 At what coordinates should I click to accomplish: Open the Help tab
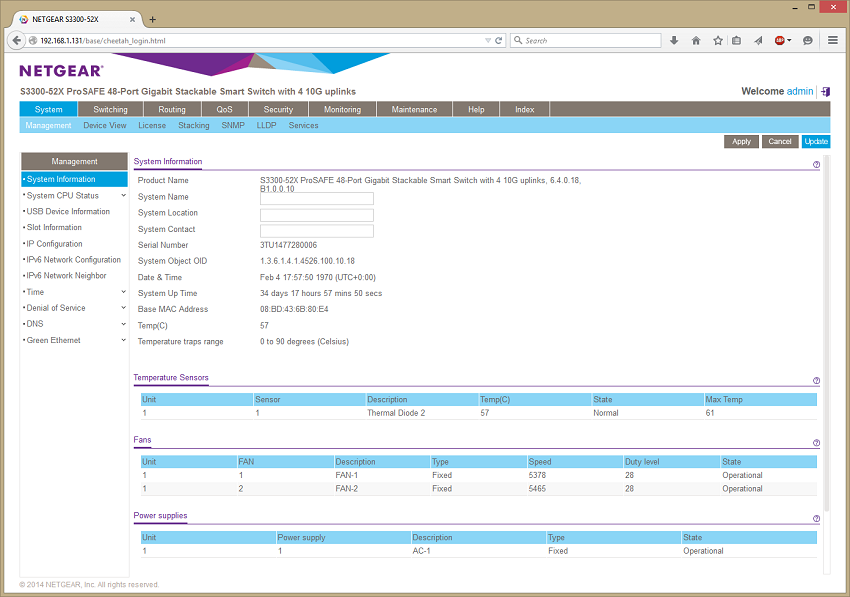pos(476,109)
